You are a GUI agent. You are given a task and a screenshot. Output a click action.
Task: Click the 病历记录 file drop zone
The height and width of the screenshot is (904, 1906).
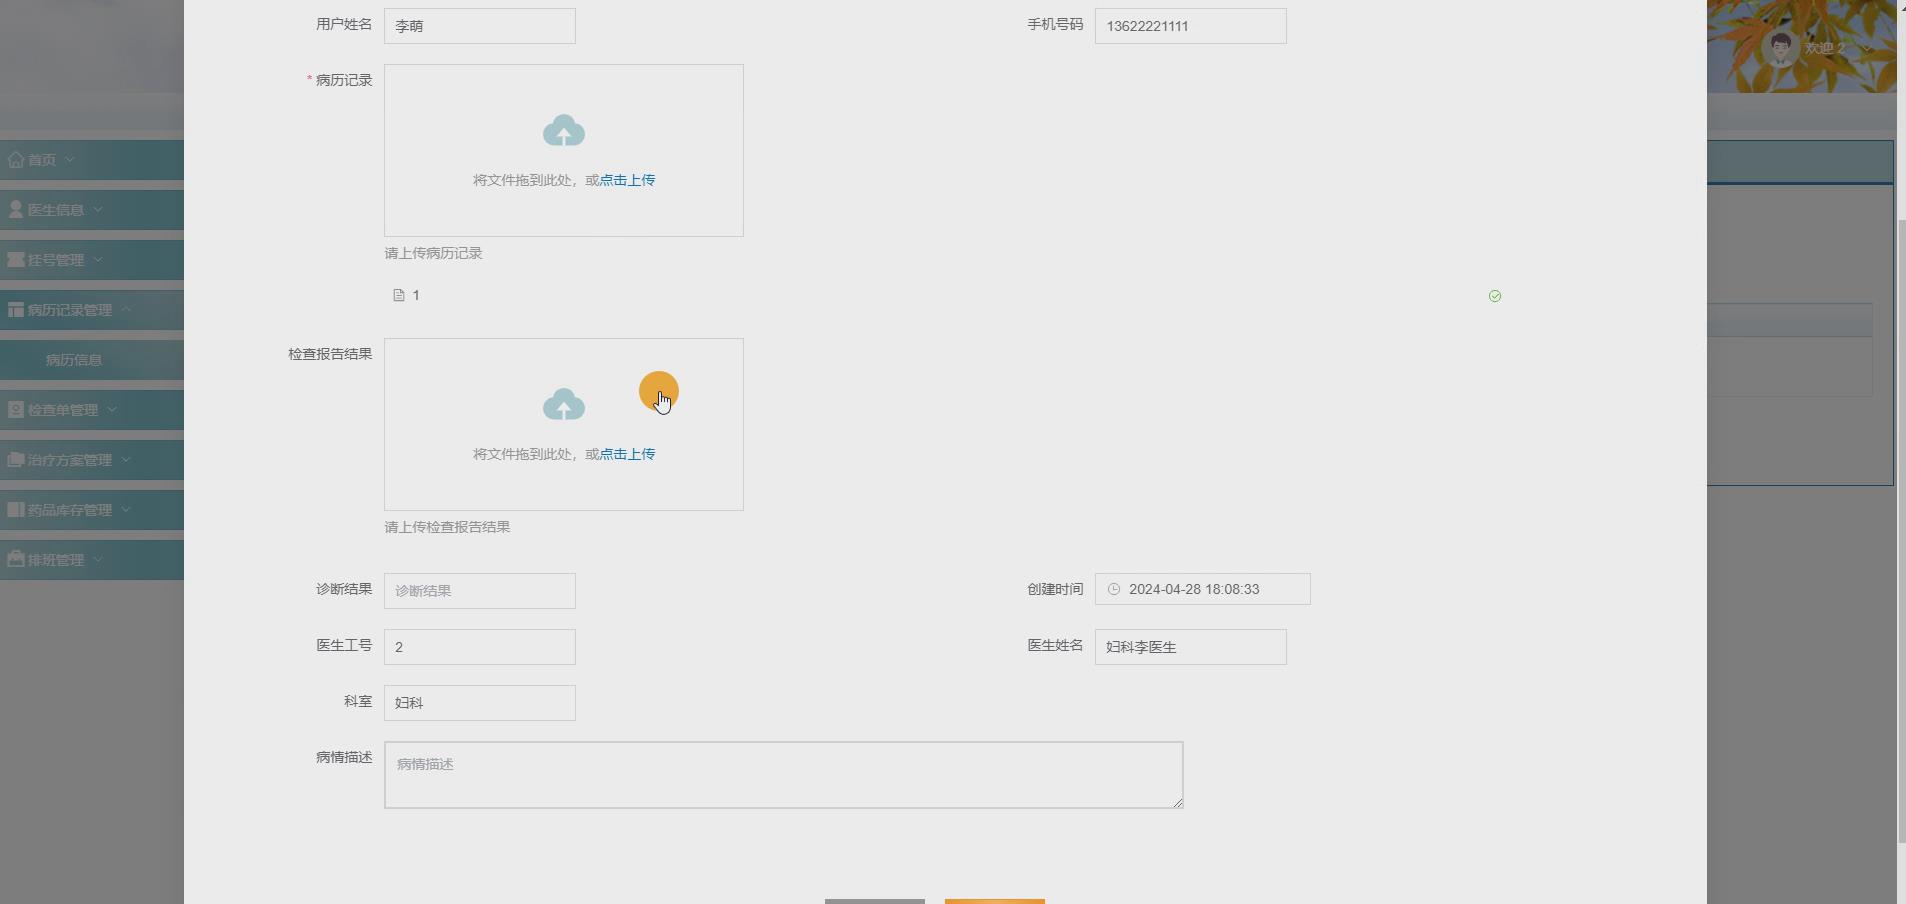(564, 151)
